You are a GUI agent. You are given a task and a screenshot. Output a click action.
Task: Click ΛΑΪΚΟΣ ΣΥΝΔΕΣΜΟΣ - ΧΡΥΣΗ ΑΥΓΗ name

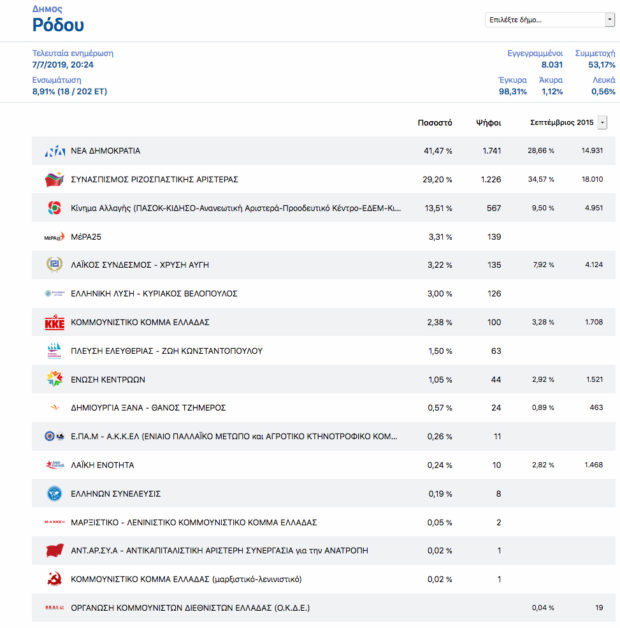pos(140,265)
